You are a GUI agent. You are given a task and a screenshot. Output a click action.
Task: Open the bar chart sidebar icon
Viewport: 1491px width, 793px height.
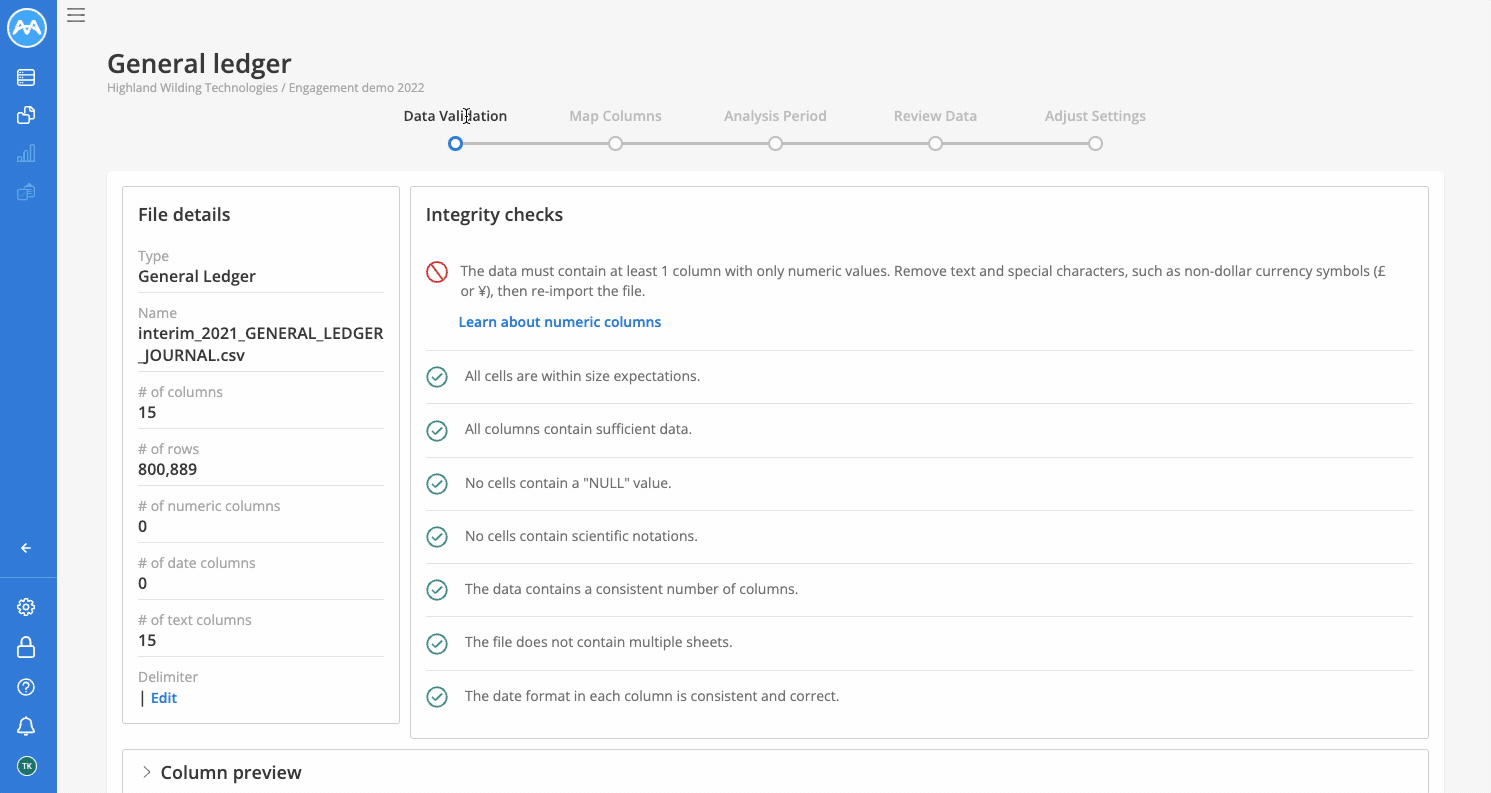[27, 153]
